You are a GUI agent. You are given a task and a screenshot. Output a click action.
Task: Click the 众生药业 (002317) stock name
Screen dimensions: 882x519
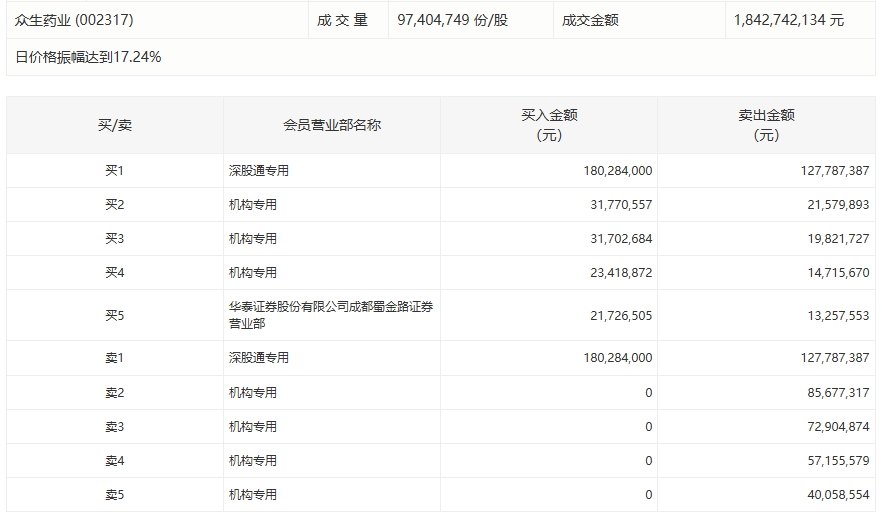75,20
